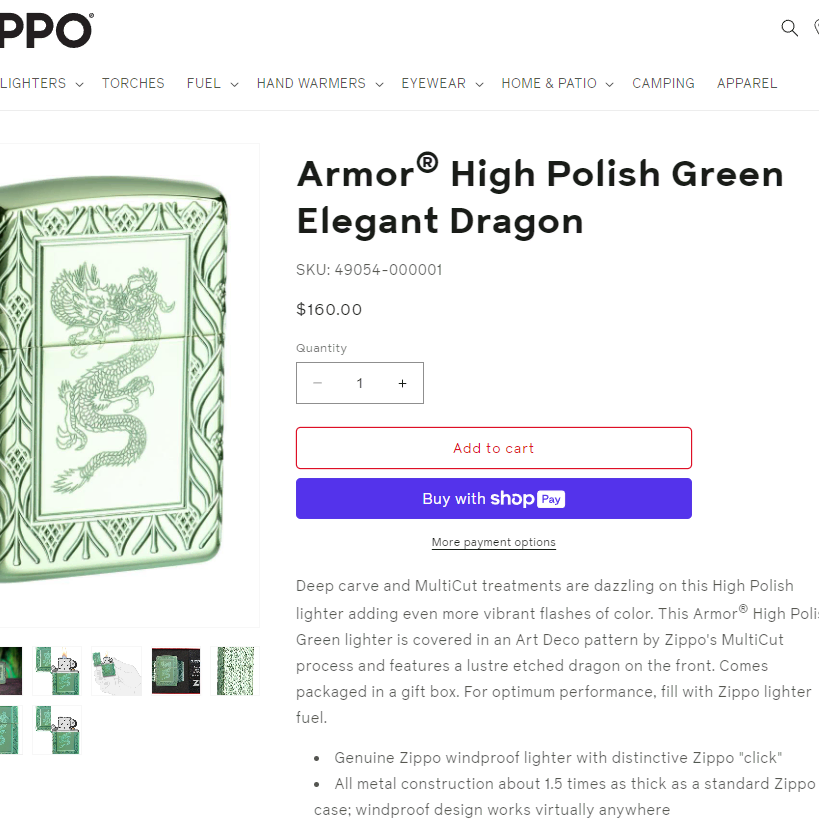This screenshot has width=819, height=819.
Task: Expand the Lighters menu chevron
Action: coord(79,84)
